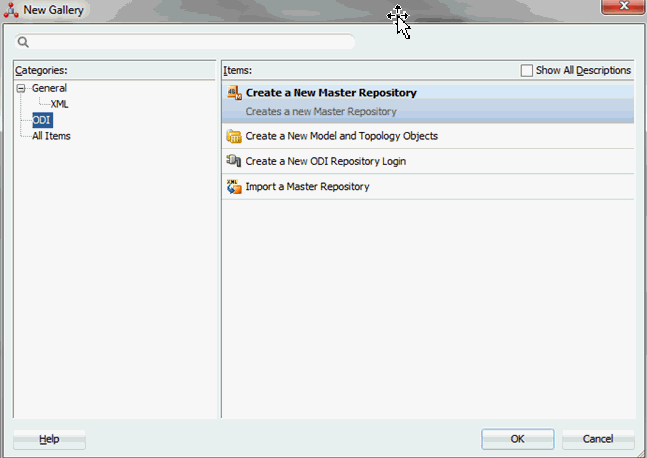Select Import a Master Repository item

pyautogui.click(x=428, y=187)
